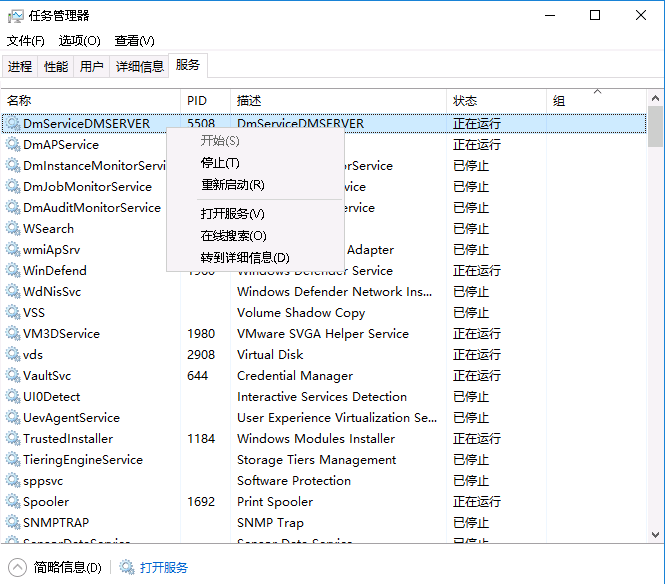This screenshot has height=584, width=665.
Task: Click the Virtual Disk description cell
Action: (x=270, y=354)
